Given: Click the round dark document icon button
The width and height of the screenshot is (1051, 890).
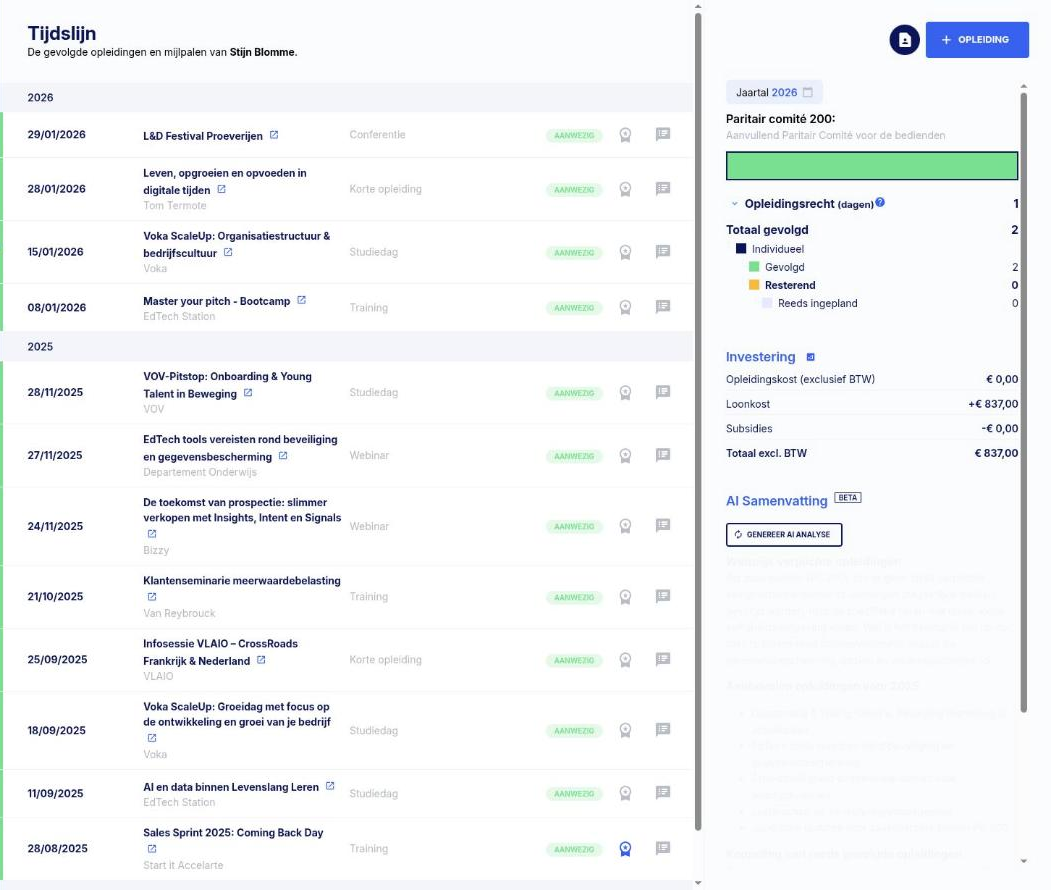Looking at the screenshot, I should coord(904,40).
